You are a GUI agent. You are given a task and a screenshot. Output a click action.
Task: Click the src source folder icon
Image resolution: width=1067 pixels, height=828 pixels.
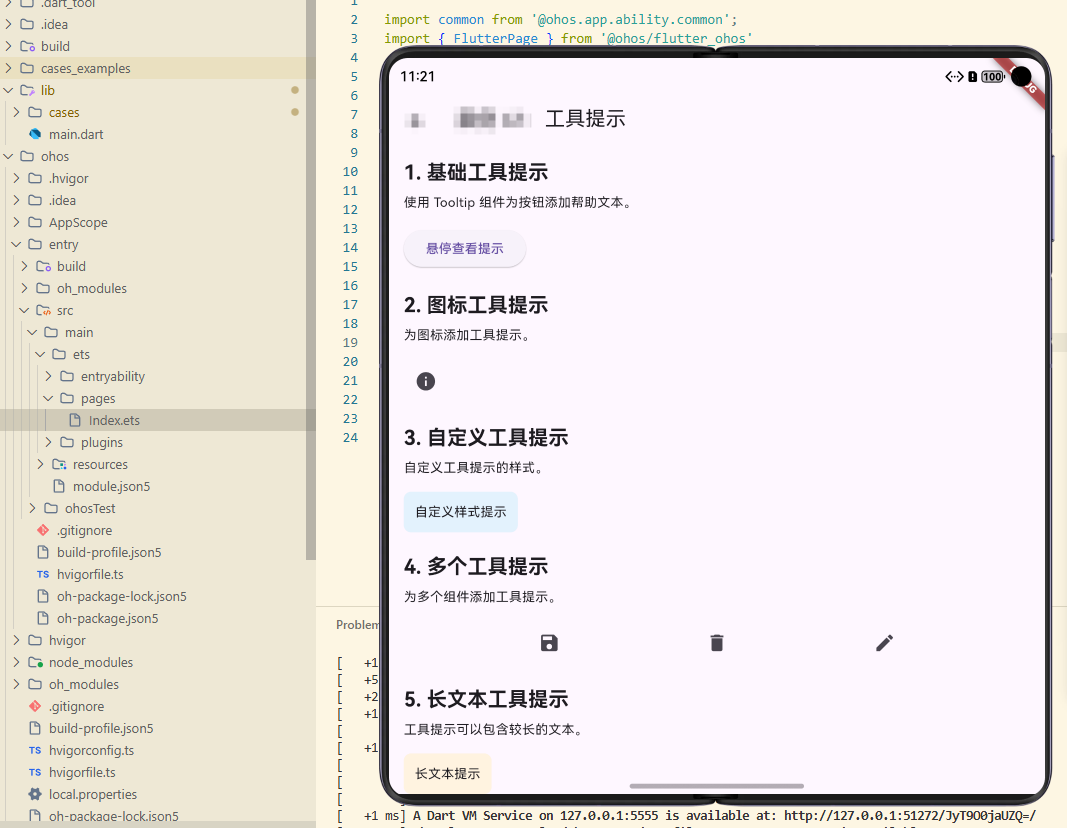[44, 310]
